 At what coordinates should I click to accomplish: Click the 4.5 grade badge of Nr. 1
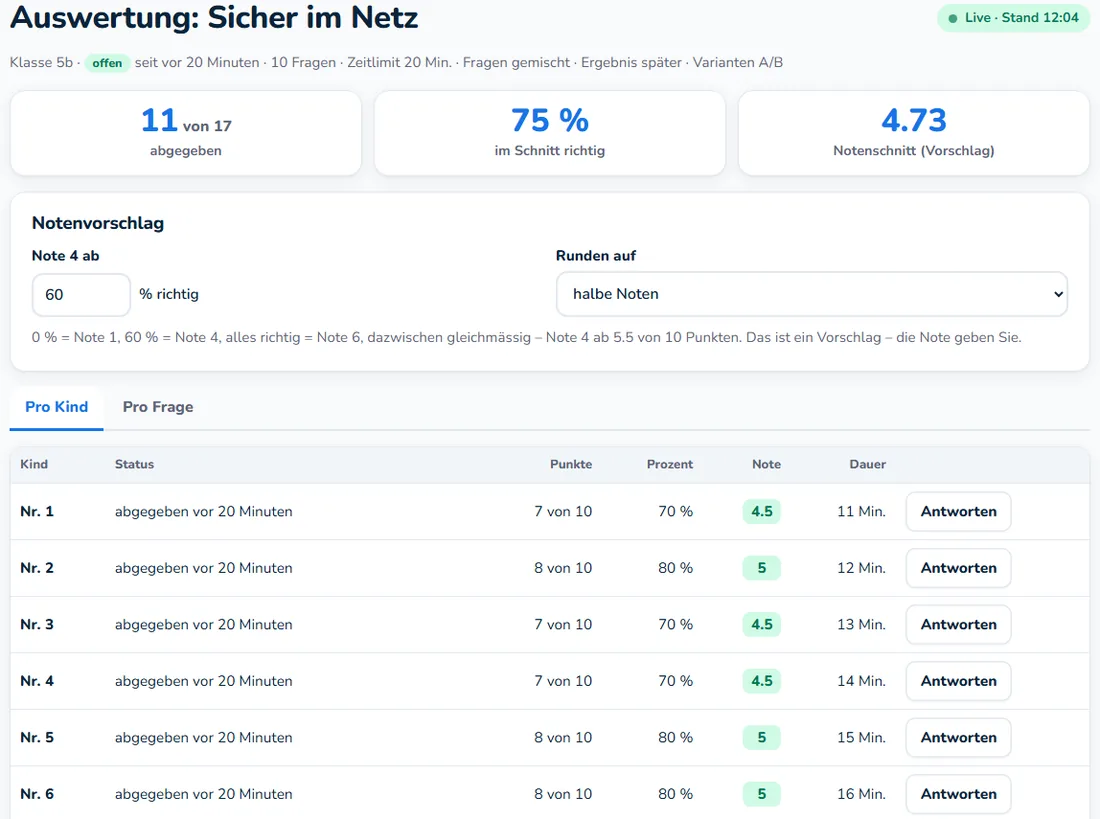[x=762, y=512]
